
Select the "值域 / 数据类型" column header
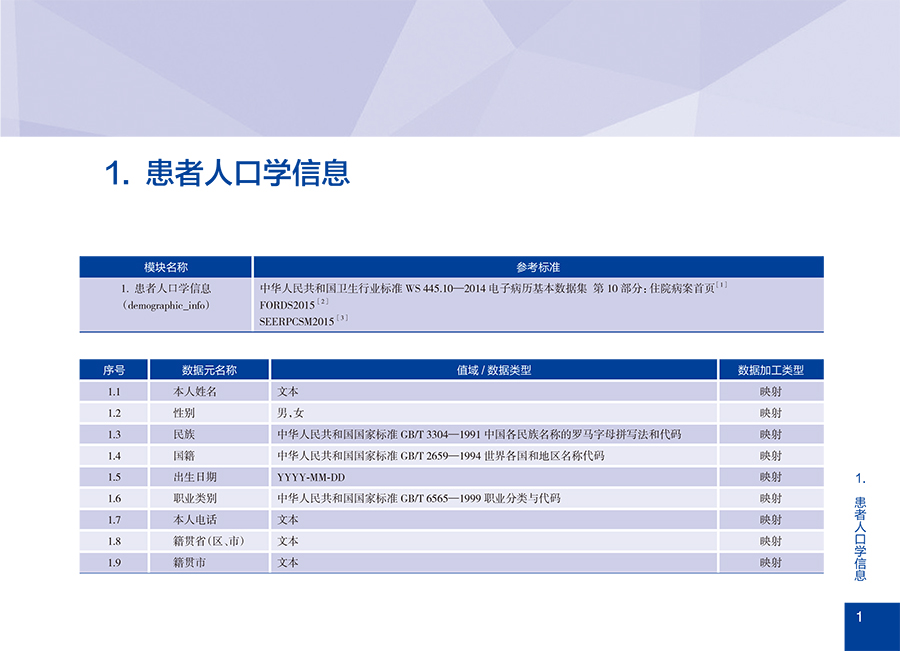pyautogui.click(x=494, y=370)
